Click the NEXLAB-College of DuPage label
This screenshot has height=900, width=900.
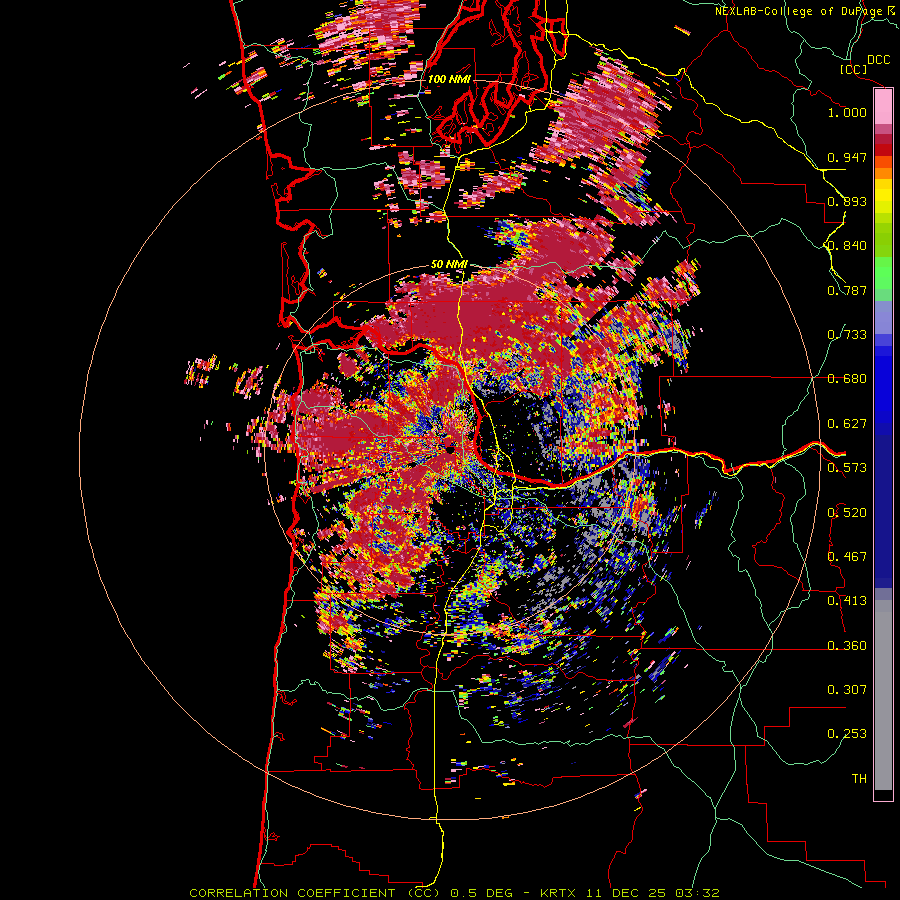click(799, 11)
